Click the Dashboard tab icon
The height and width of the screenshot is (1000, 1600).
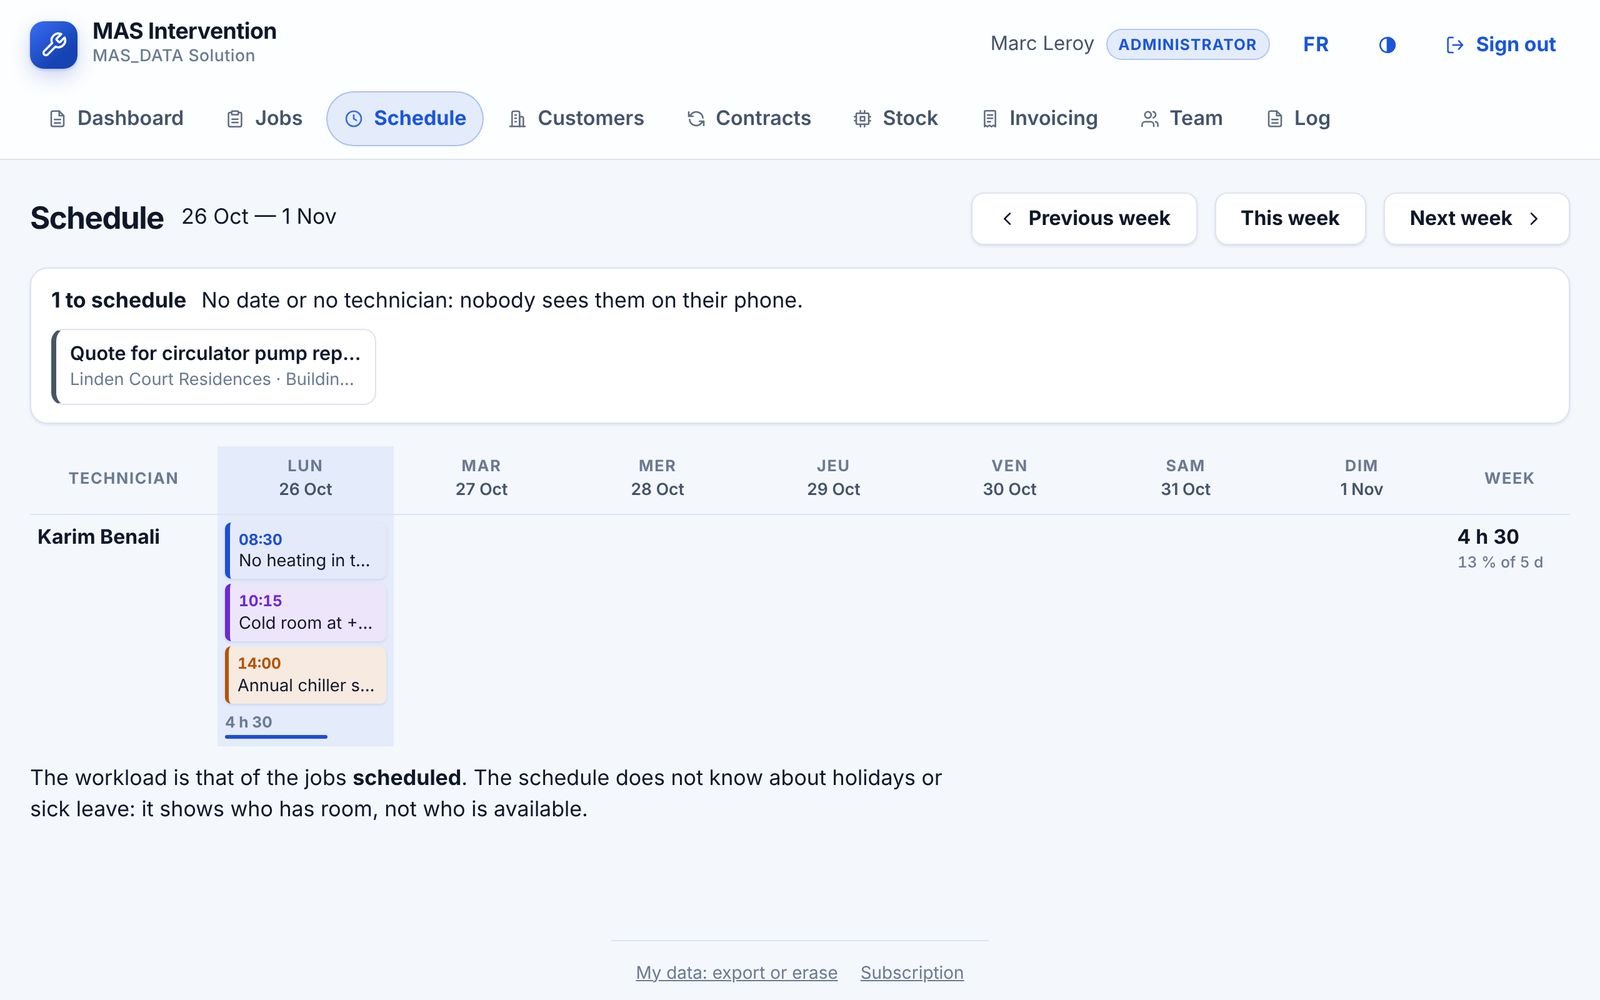pos(57,119)
